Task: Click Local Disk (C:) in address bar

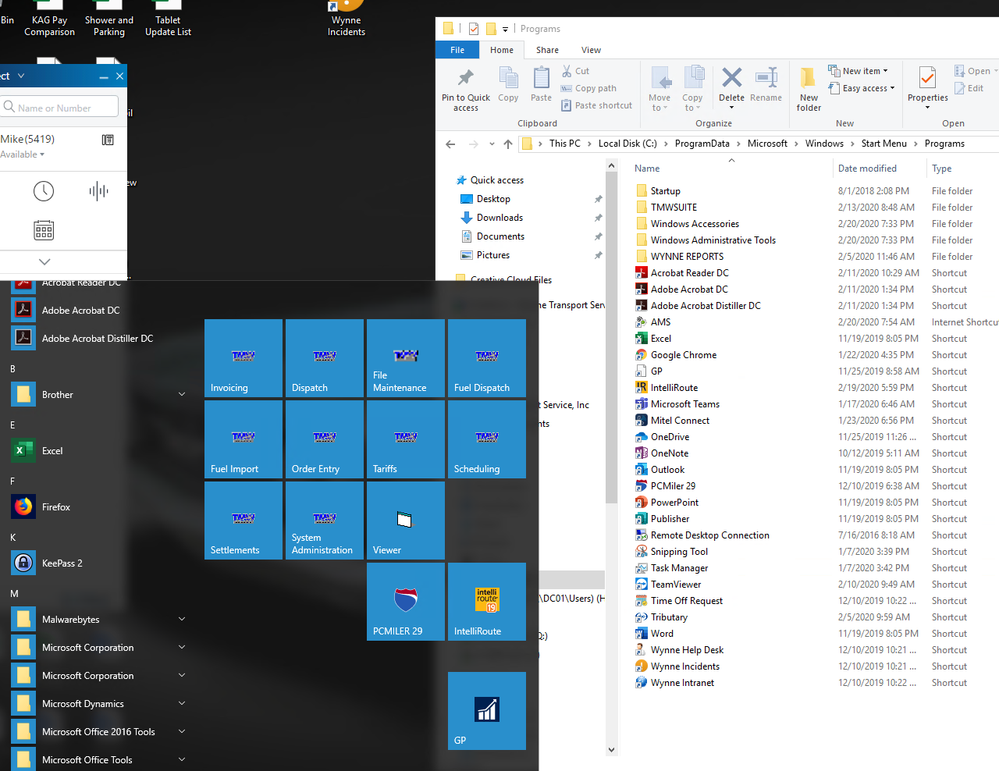Action: pos(627,143)
